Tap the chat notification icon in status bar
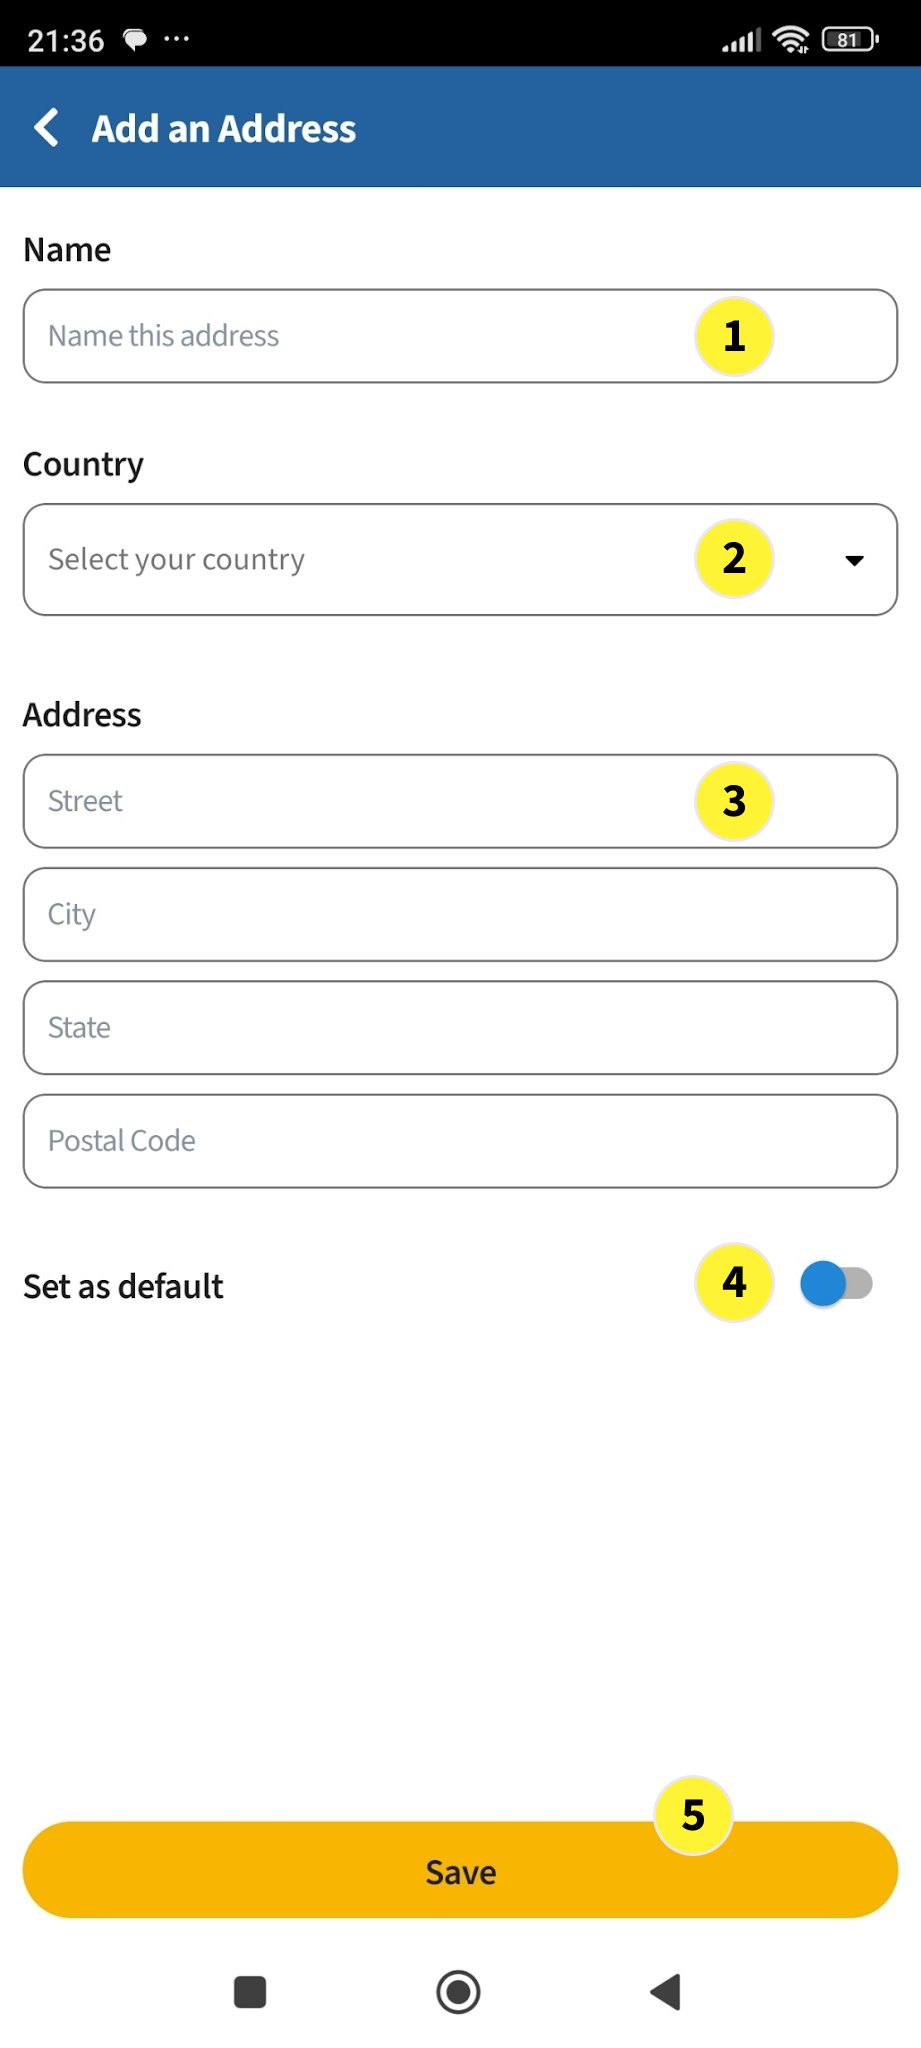Screen dimensions: 921x2048 click(x=135, y=40)
